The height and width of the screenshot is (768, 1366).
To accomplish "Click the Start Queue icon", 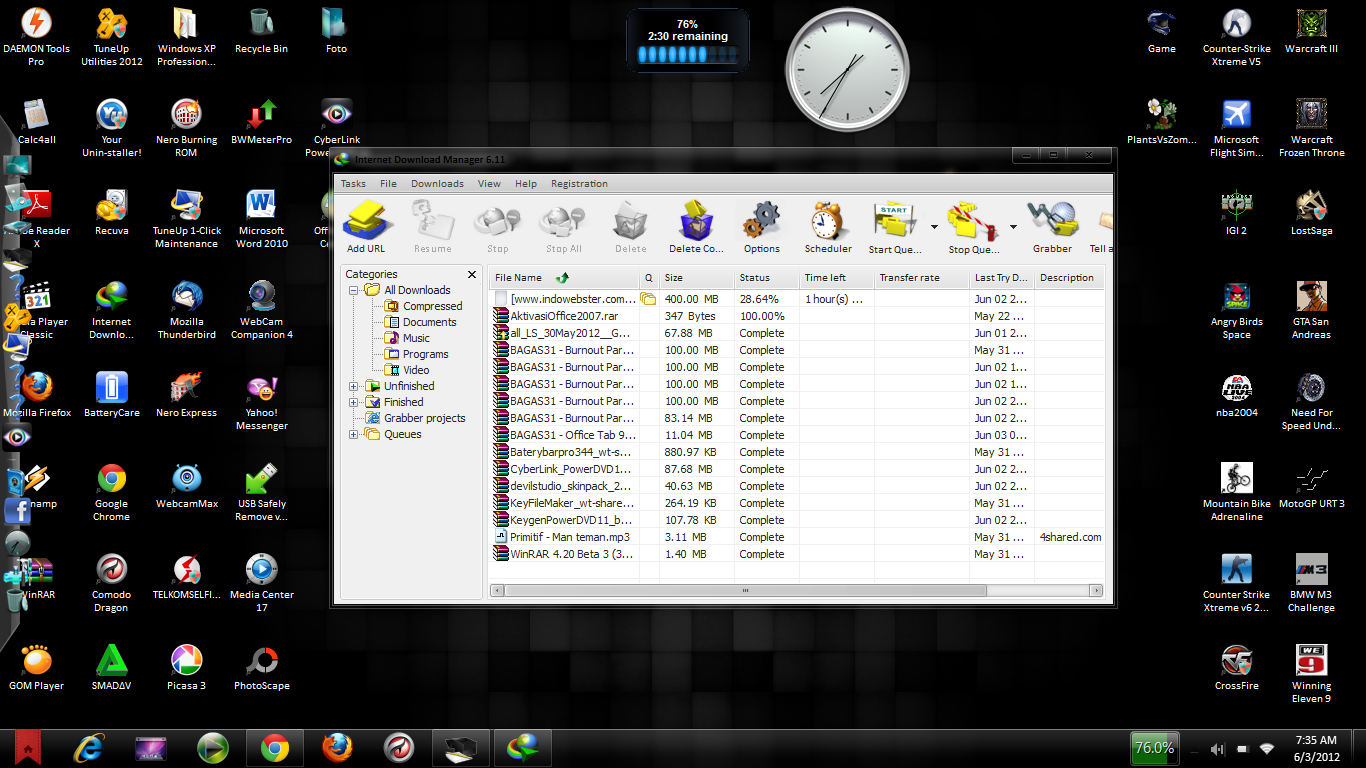I will pyautogui.click(x=894, y=220).
